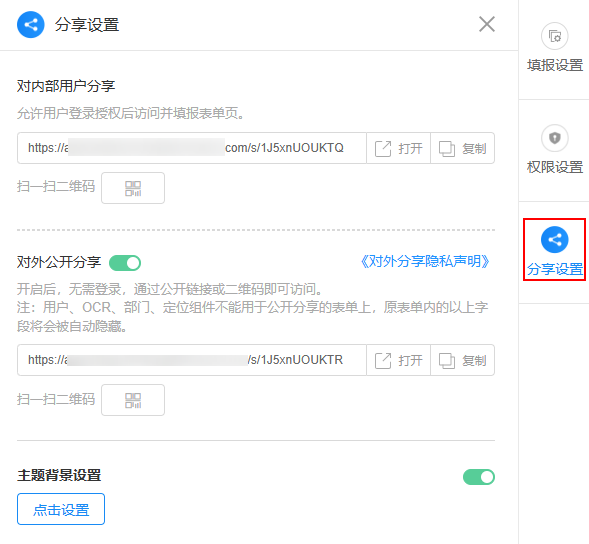This screenshot has width=589, height=544.
Task: Click the blue share icon in header
Action: point(31,25)
